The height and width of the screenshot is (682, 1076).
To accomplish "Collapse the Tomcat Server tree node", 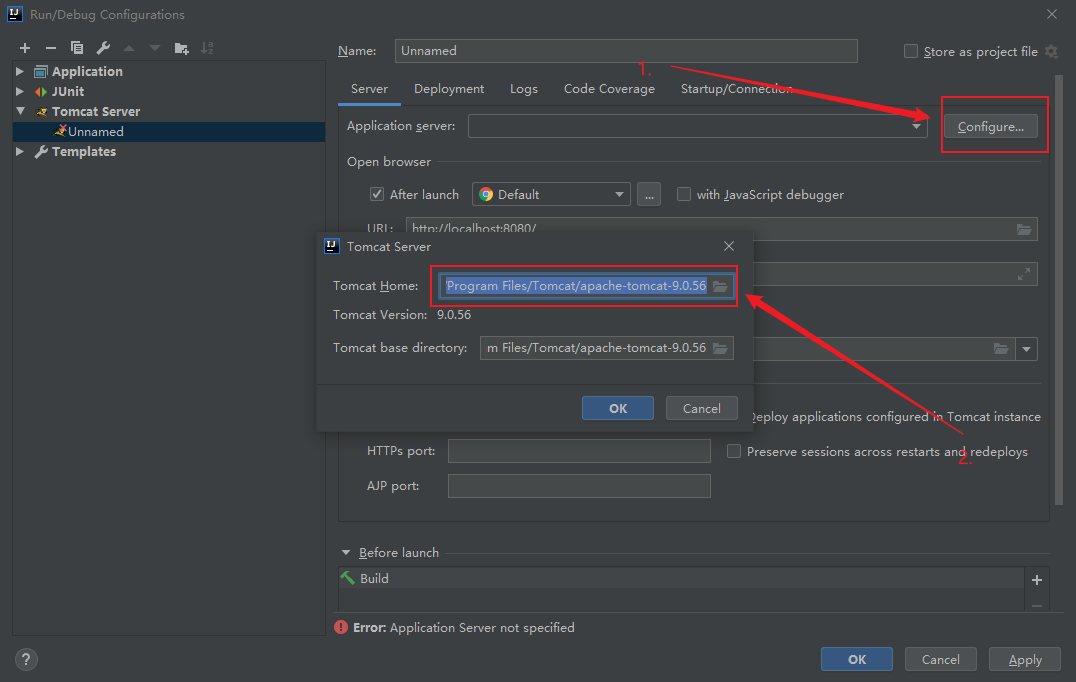I will point(20,111).
